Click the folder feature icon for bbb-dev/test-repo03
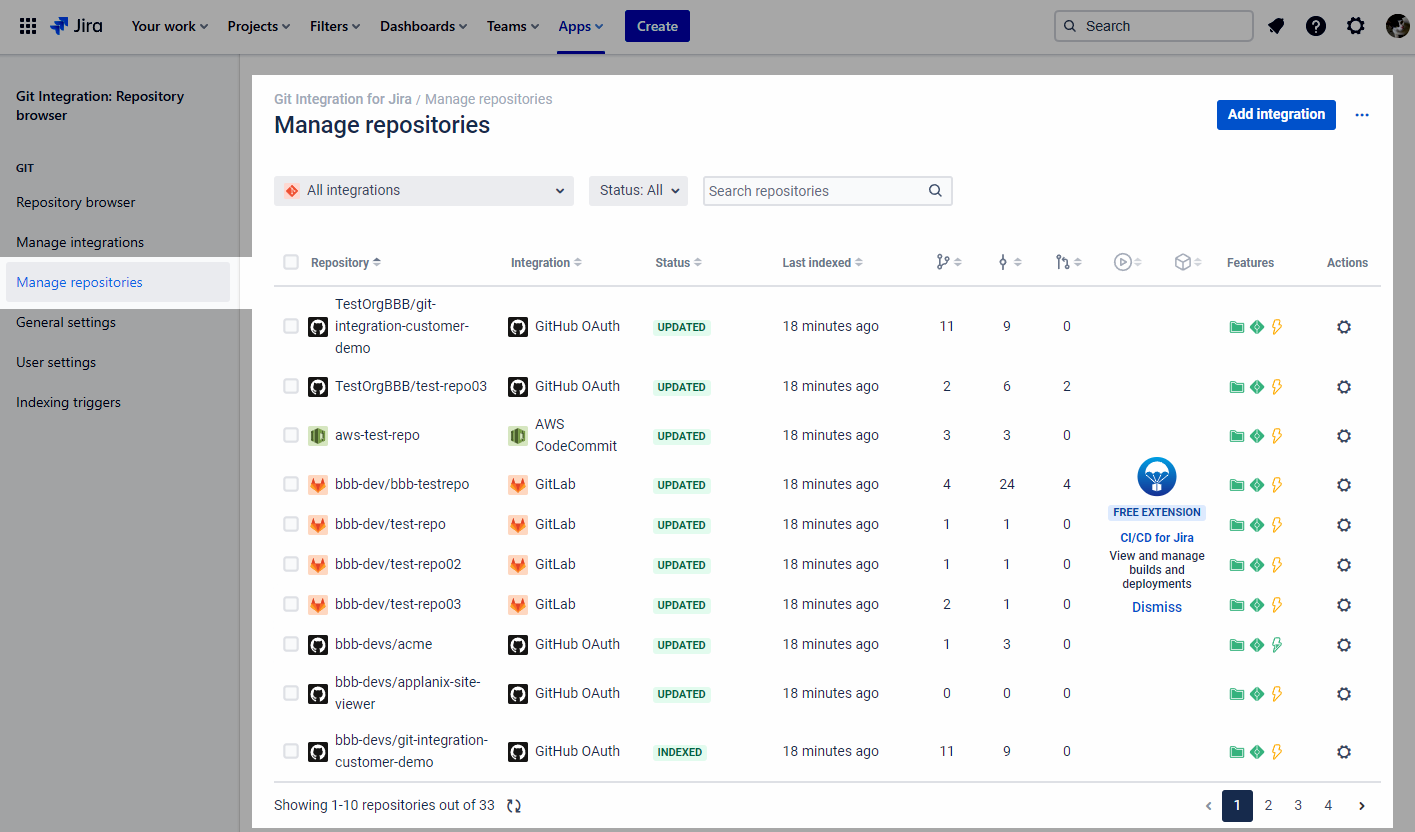The height and width of the screenshot is (832, 1415). click(x=1237, y=605)
